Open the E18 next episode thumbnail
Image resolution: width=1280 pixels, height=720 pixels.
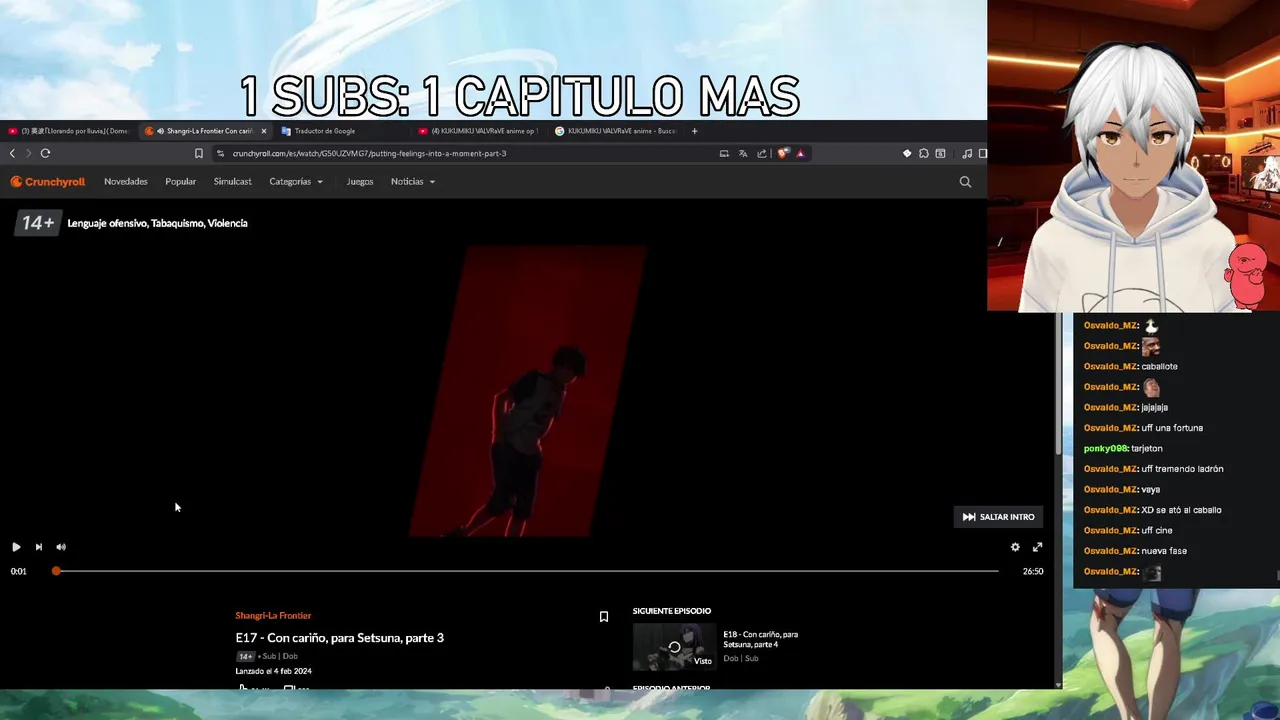[x=675, y=647]
